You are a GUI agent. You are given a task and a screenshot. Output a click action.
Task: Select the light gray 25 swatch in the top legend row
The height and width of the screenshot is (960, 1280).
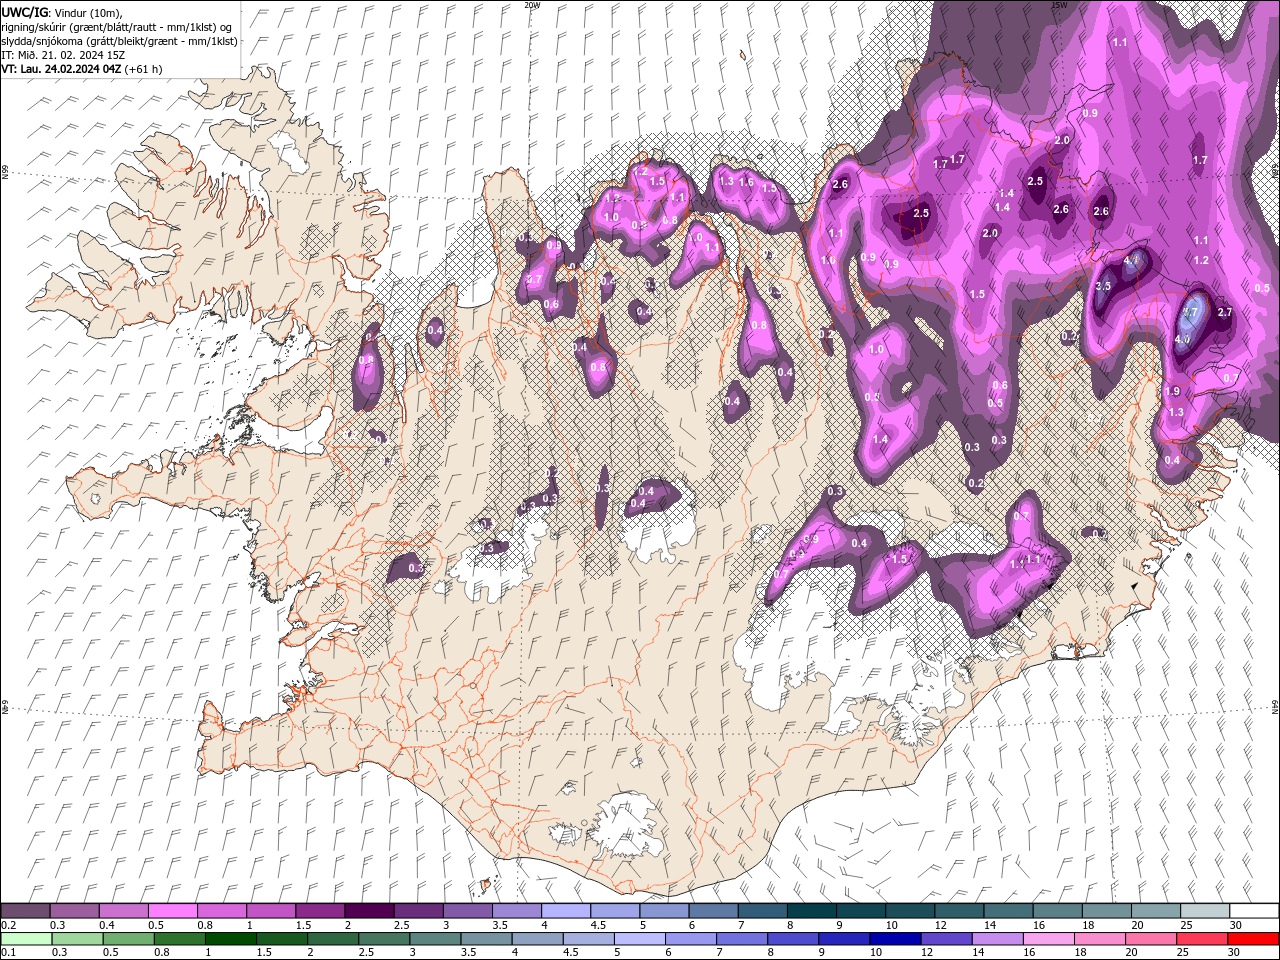click(1205, 911)
